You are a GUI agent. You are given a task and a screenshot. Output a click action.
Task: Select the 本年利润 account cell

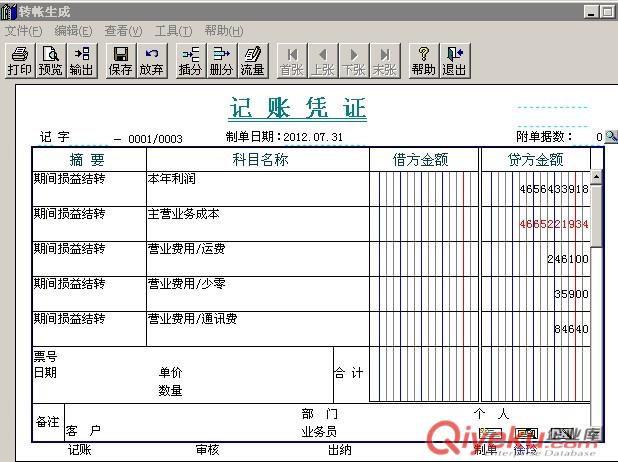click(x=258, y=189)
